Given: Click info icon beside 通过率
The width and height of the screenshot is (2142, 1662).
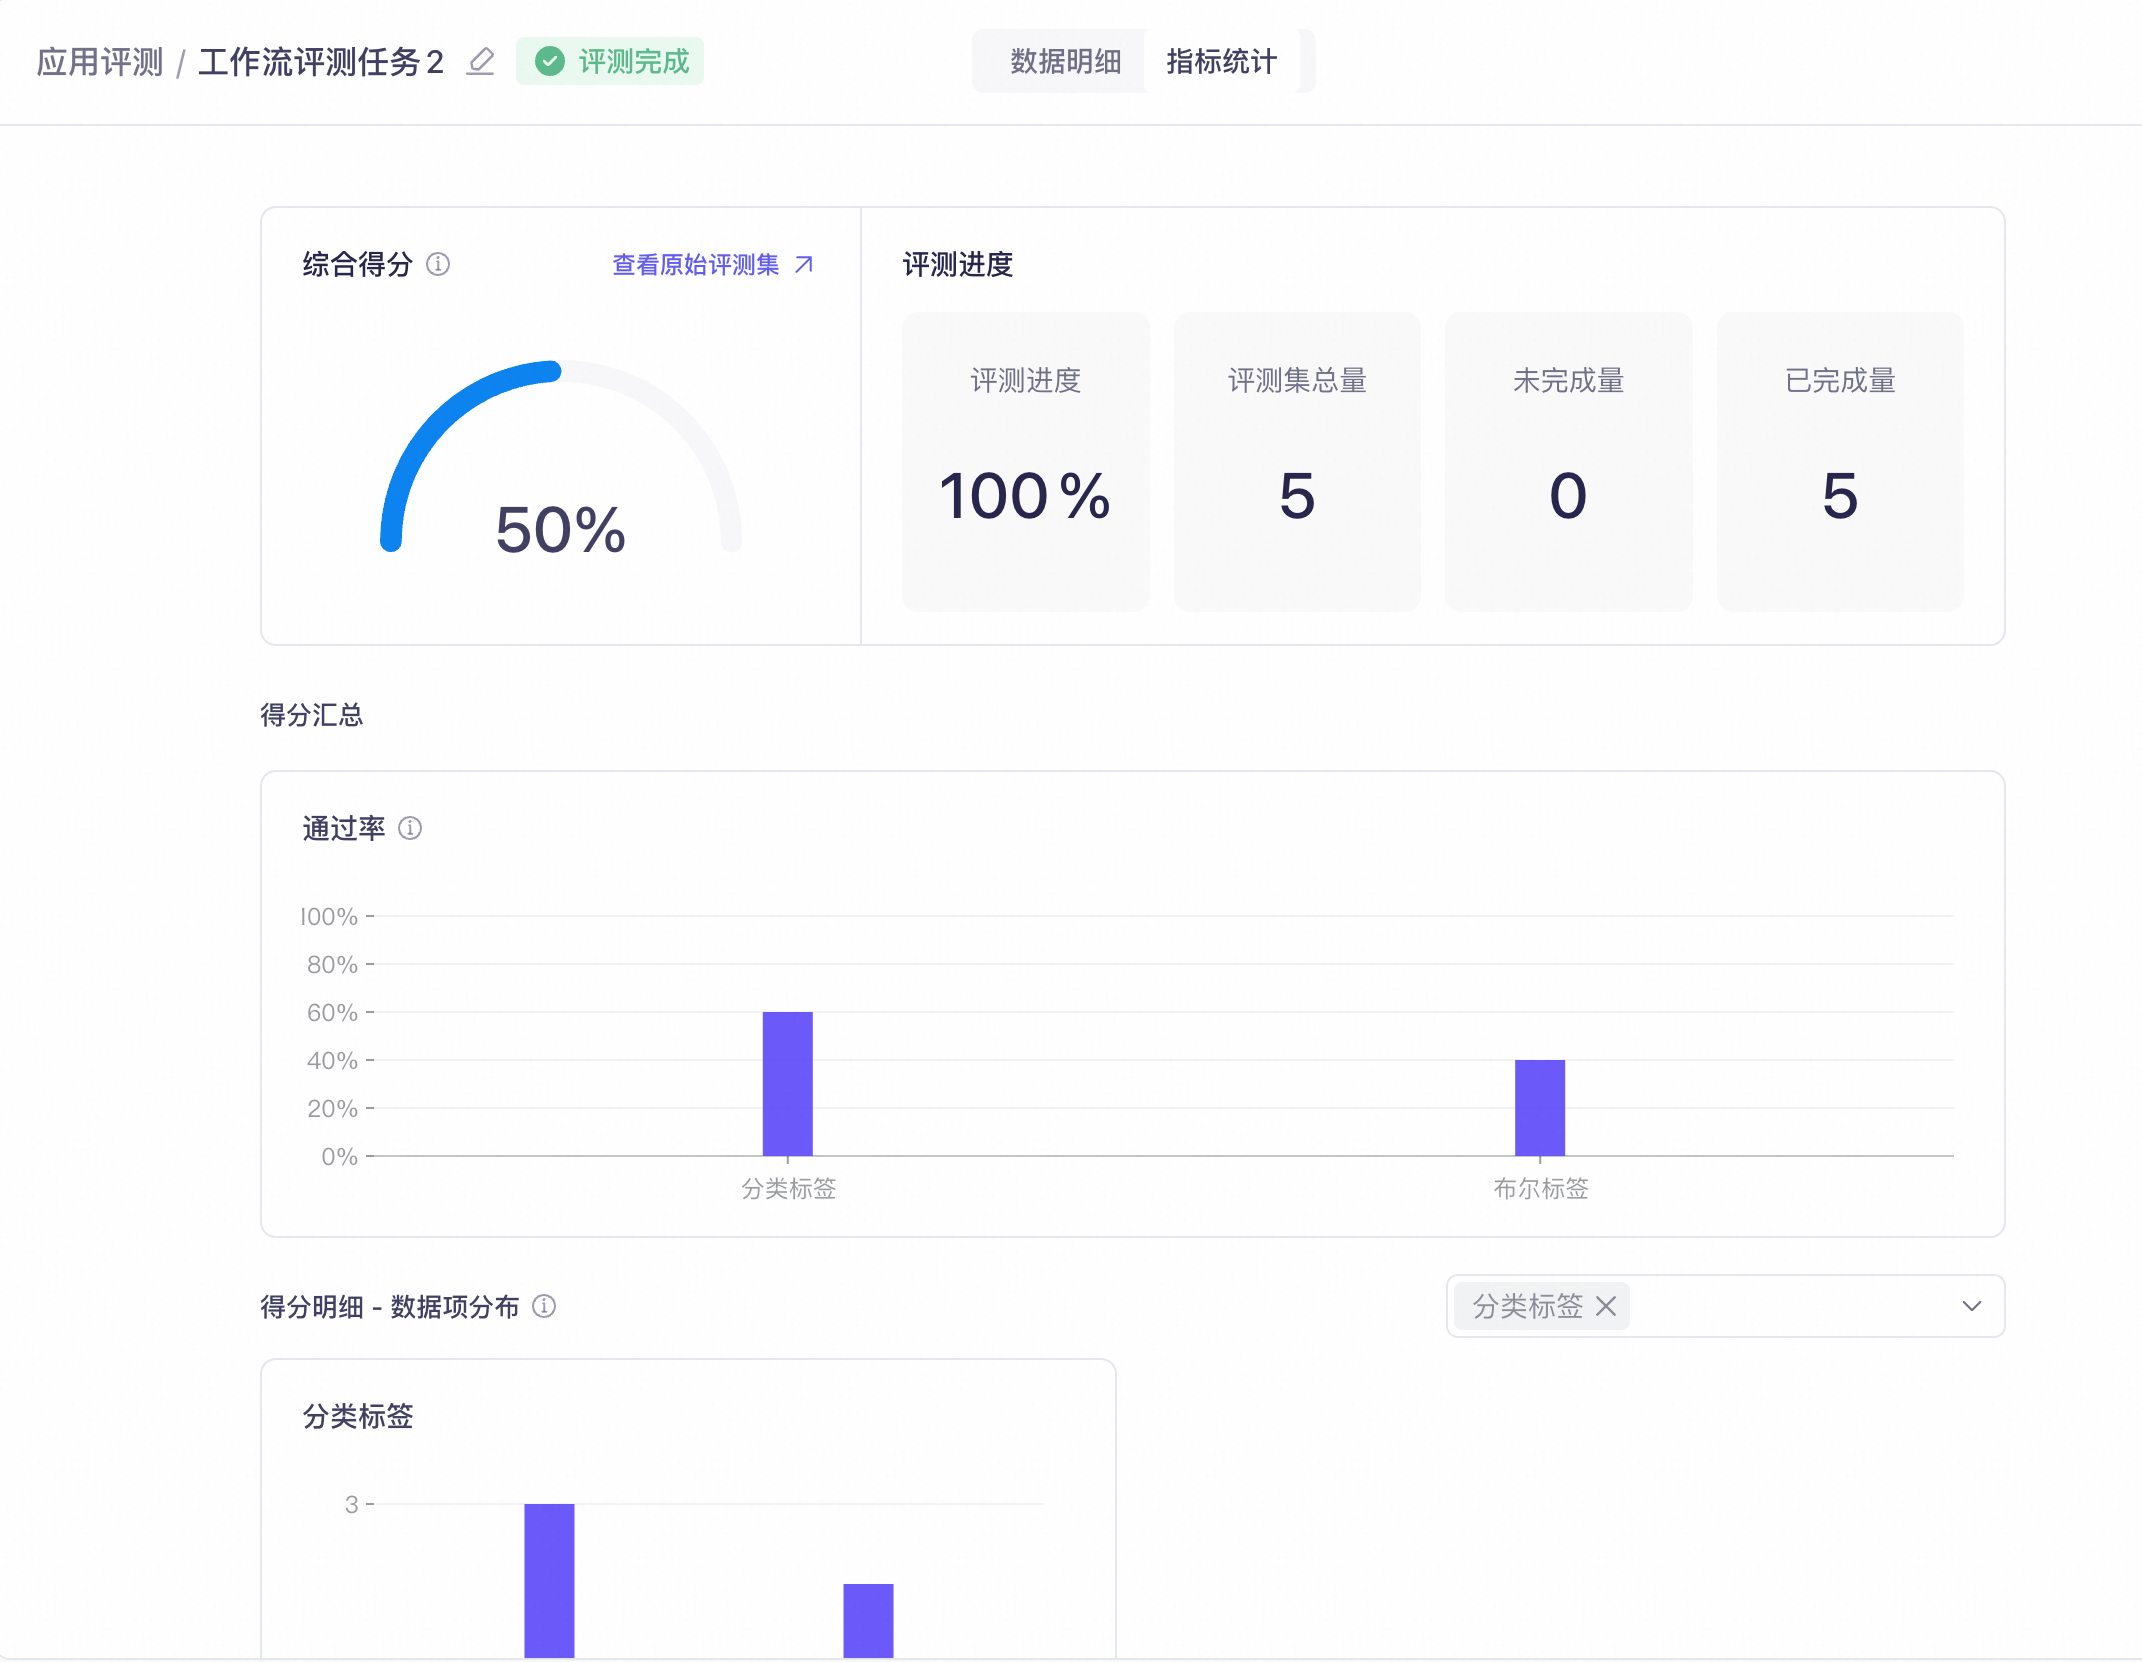Looking at the screenshot, I should (410, 828).
